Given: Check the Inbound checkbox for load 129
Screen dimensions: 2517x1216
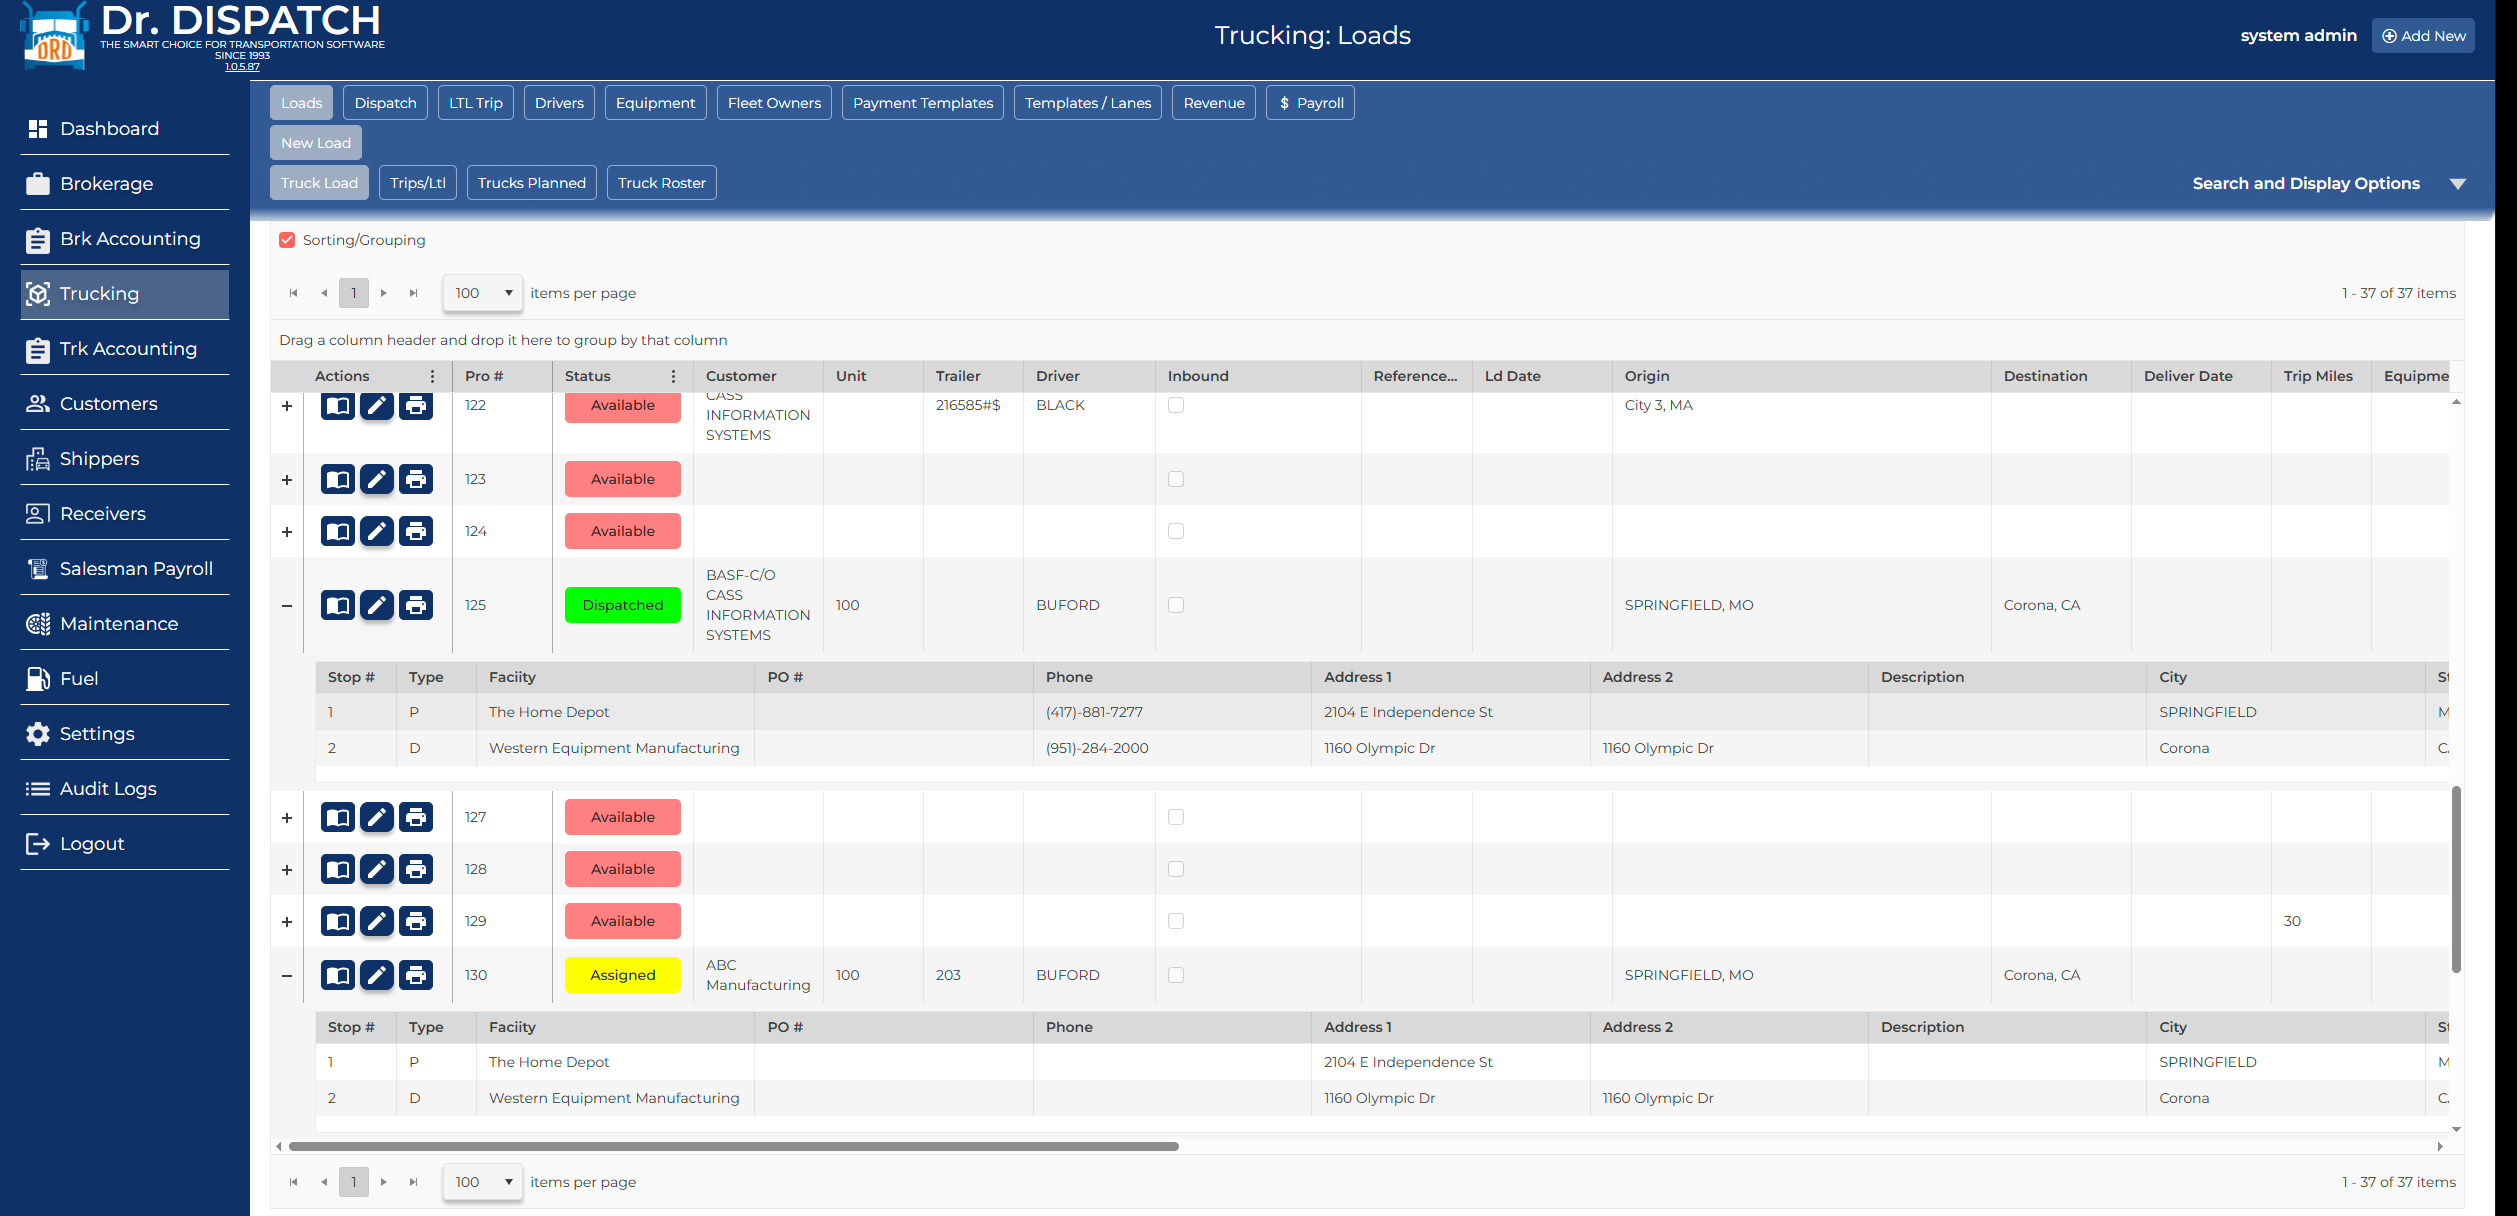Looking at the screenshot, I should tap(1176, 921).
